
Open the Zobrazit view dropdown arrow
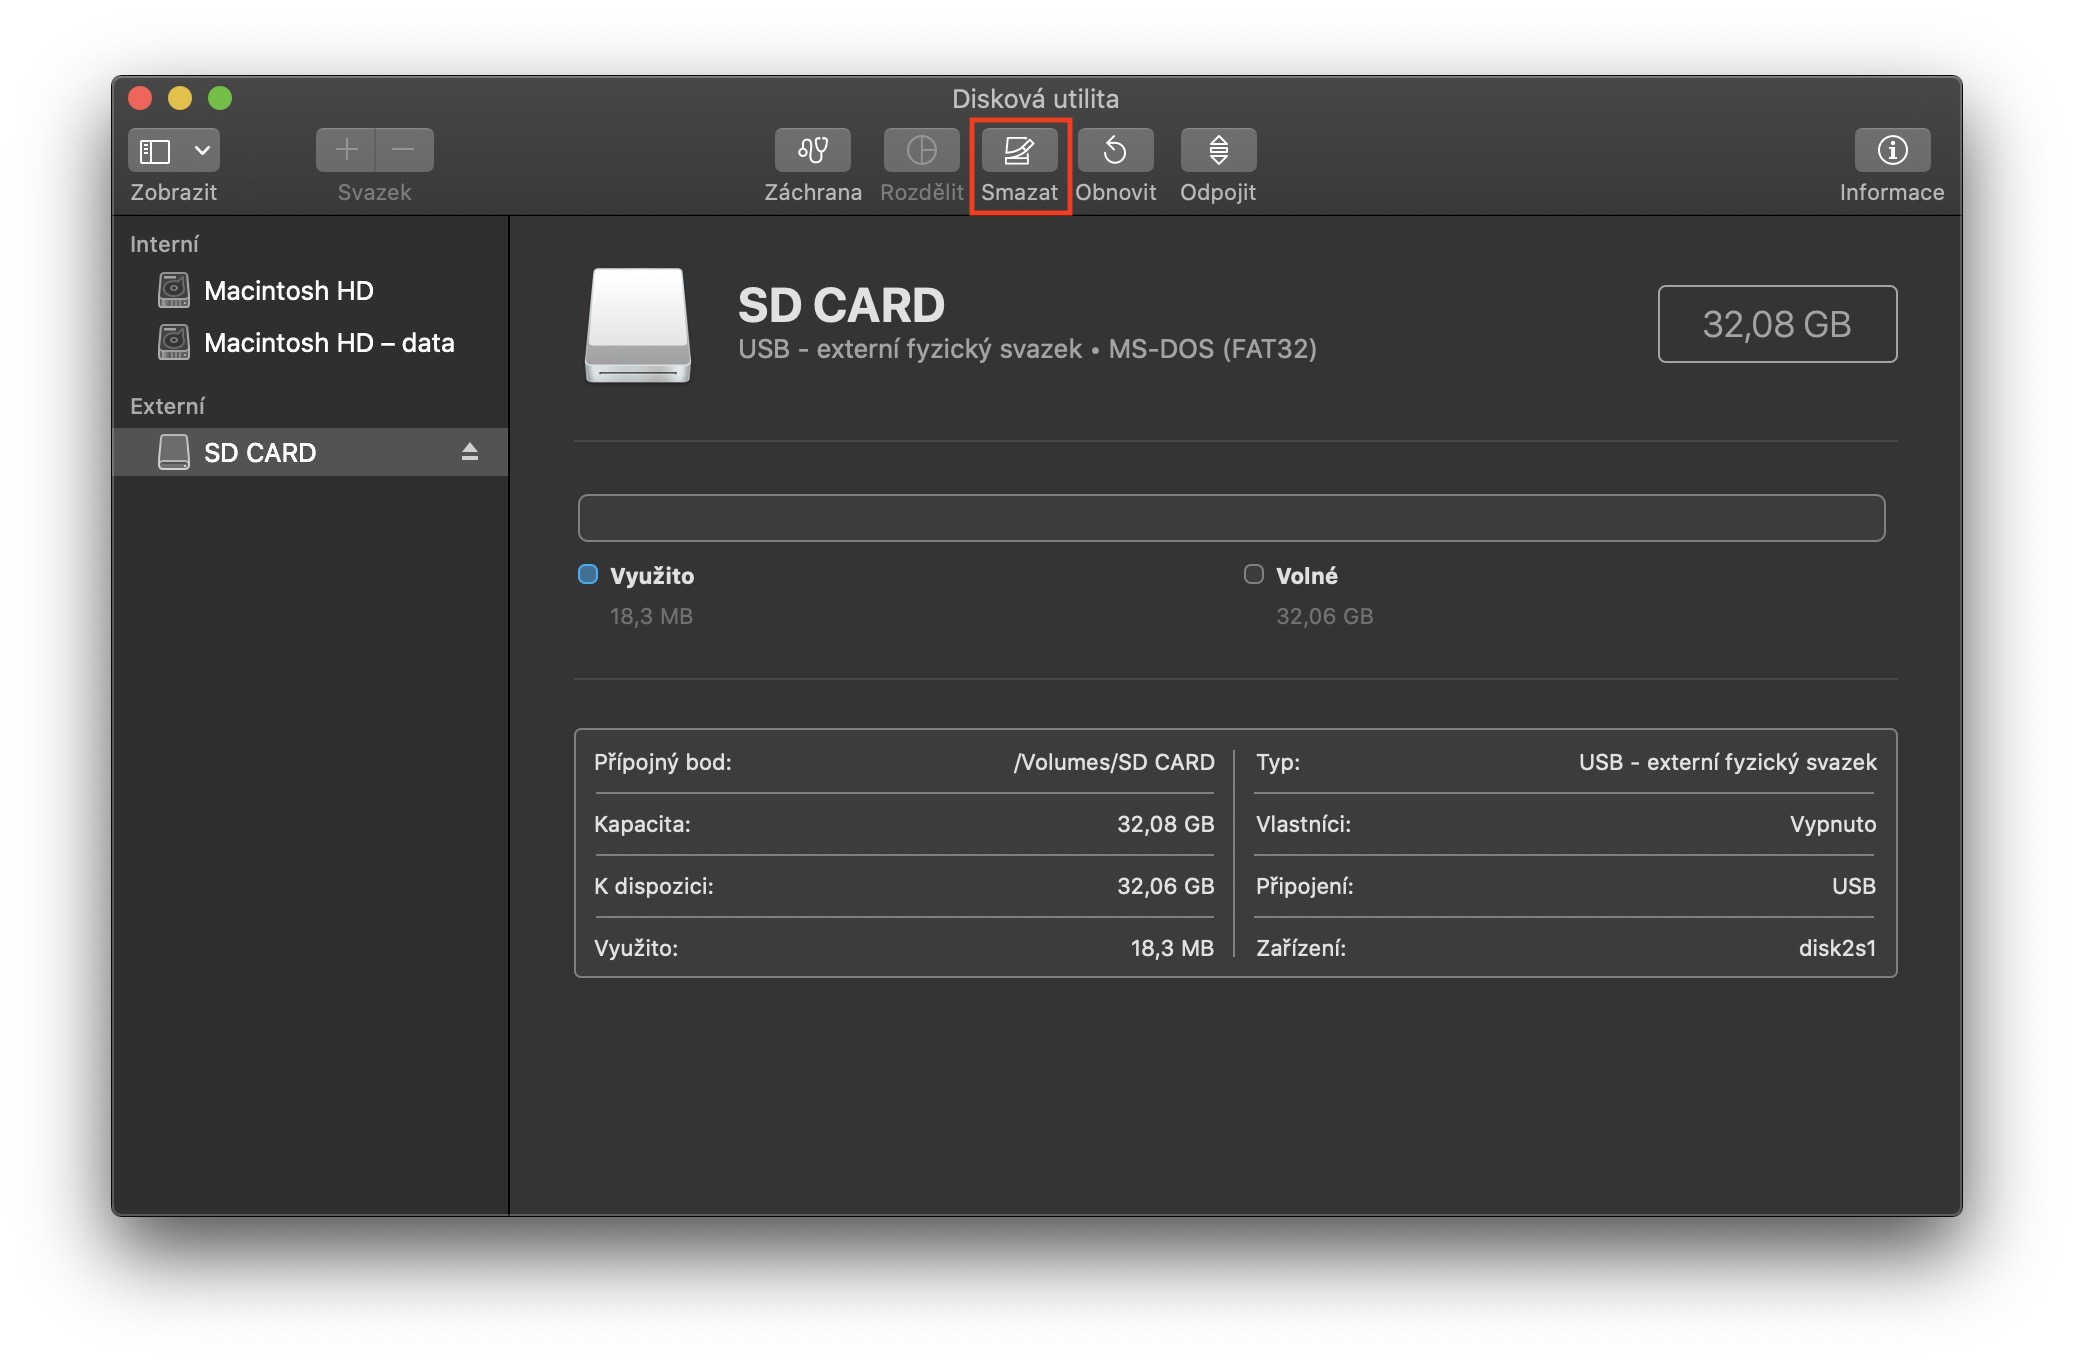pos(202,150)
